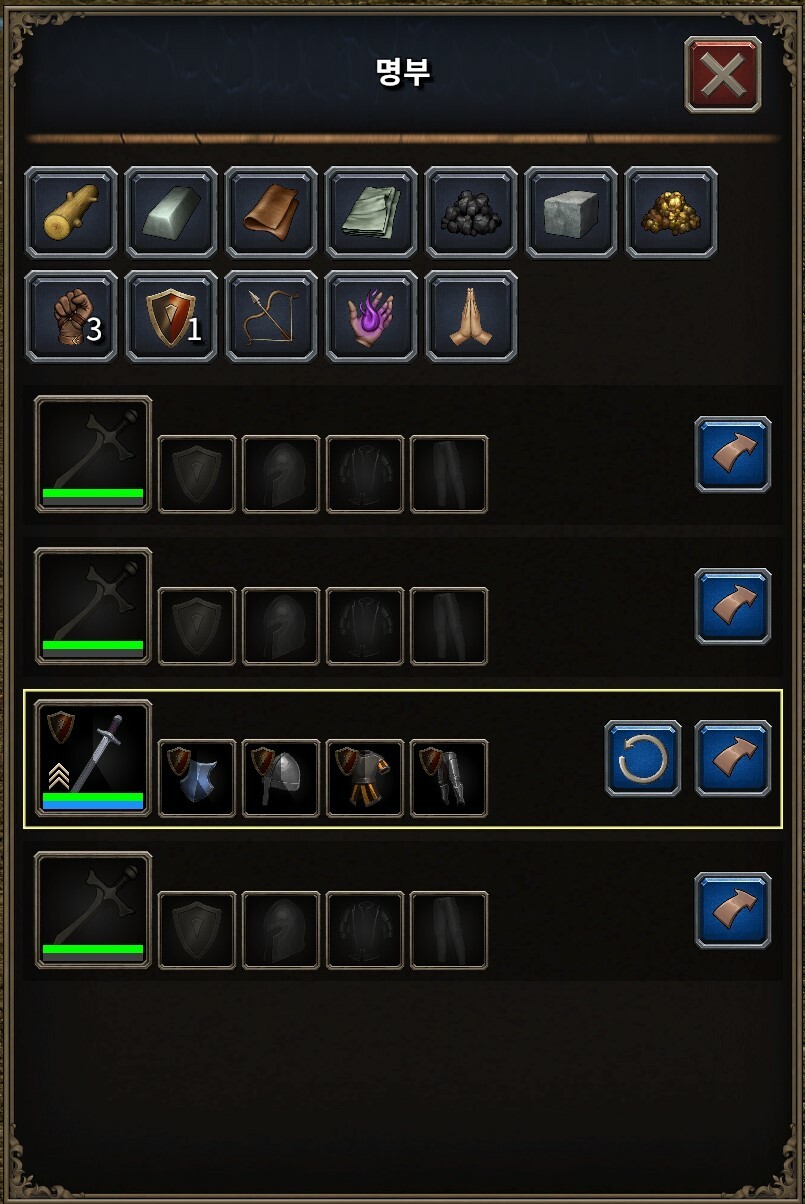The width and height of the screenshot is (805, 1204).
Task: Select the folded cloth resource icon
Action: click(x=371, y=212)
